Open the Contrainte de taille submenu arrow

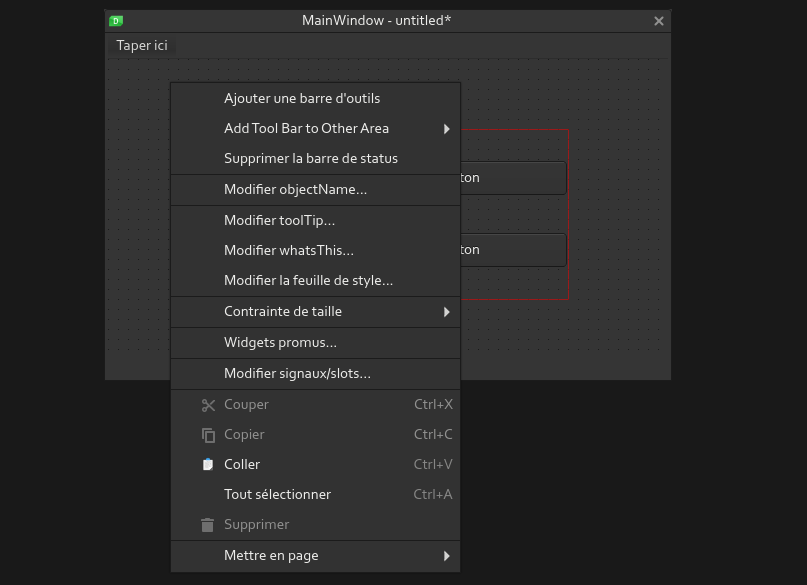pyautogui.click(x=447, y=311)
